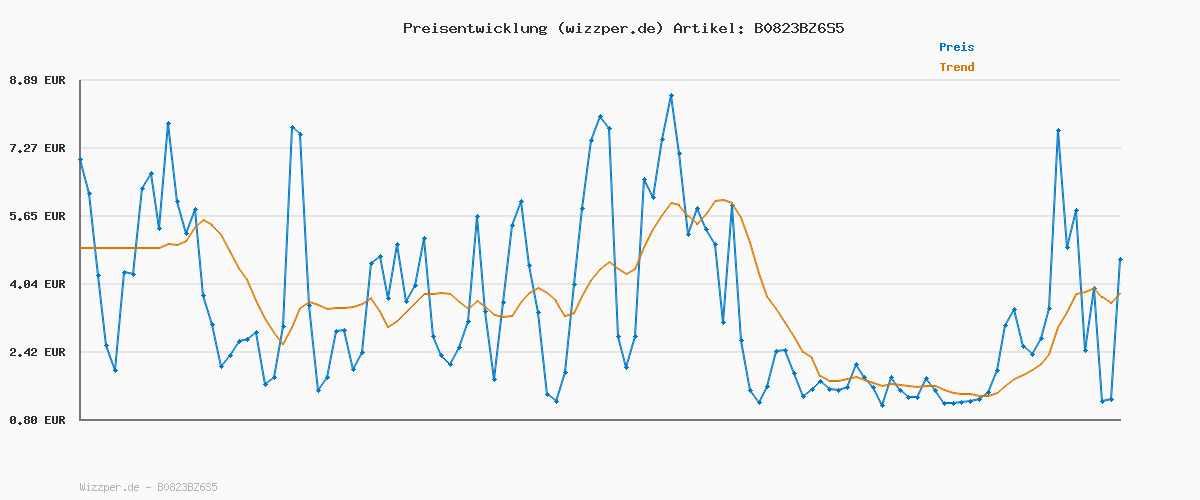1200x500 pixels.
Task: Select first price data point at left edge
Action: click(81, 160)
